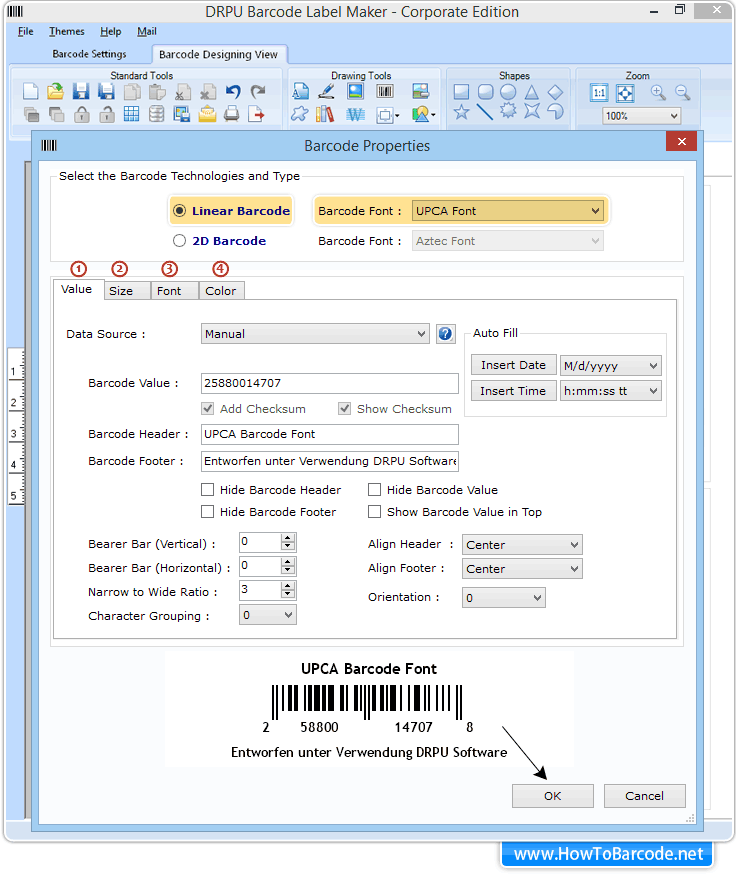
Task: Open the UPCA Font barcode font dropdown
Action: 508,211
